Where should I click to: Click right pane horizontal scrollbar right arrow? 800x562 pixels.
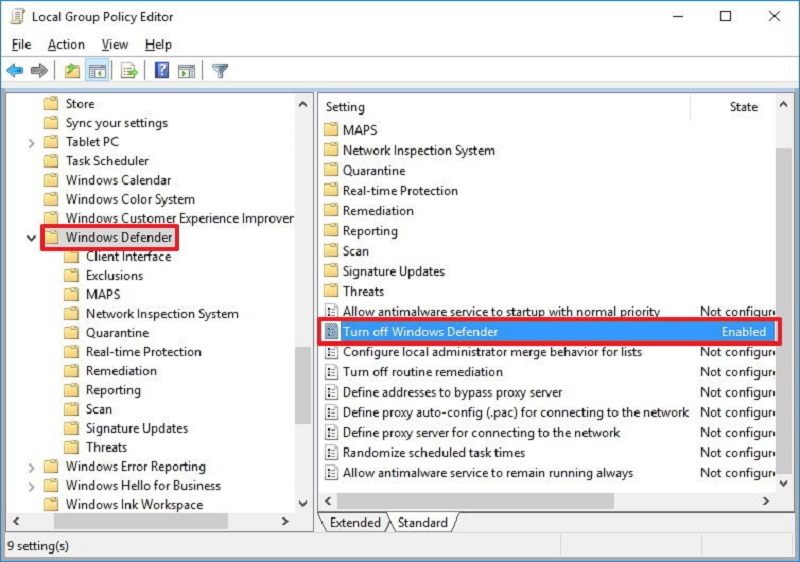pos(765,501)
